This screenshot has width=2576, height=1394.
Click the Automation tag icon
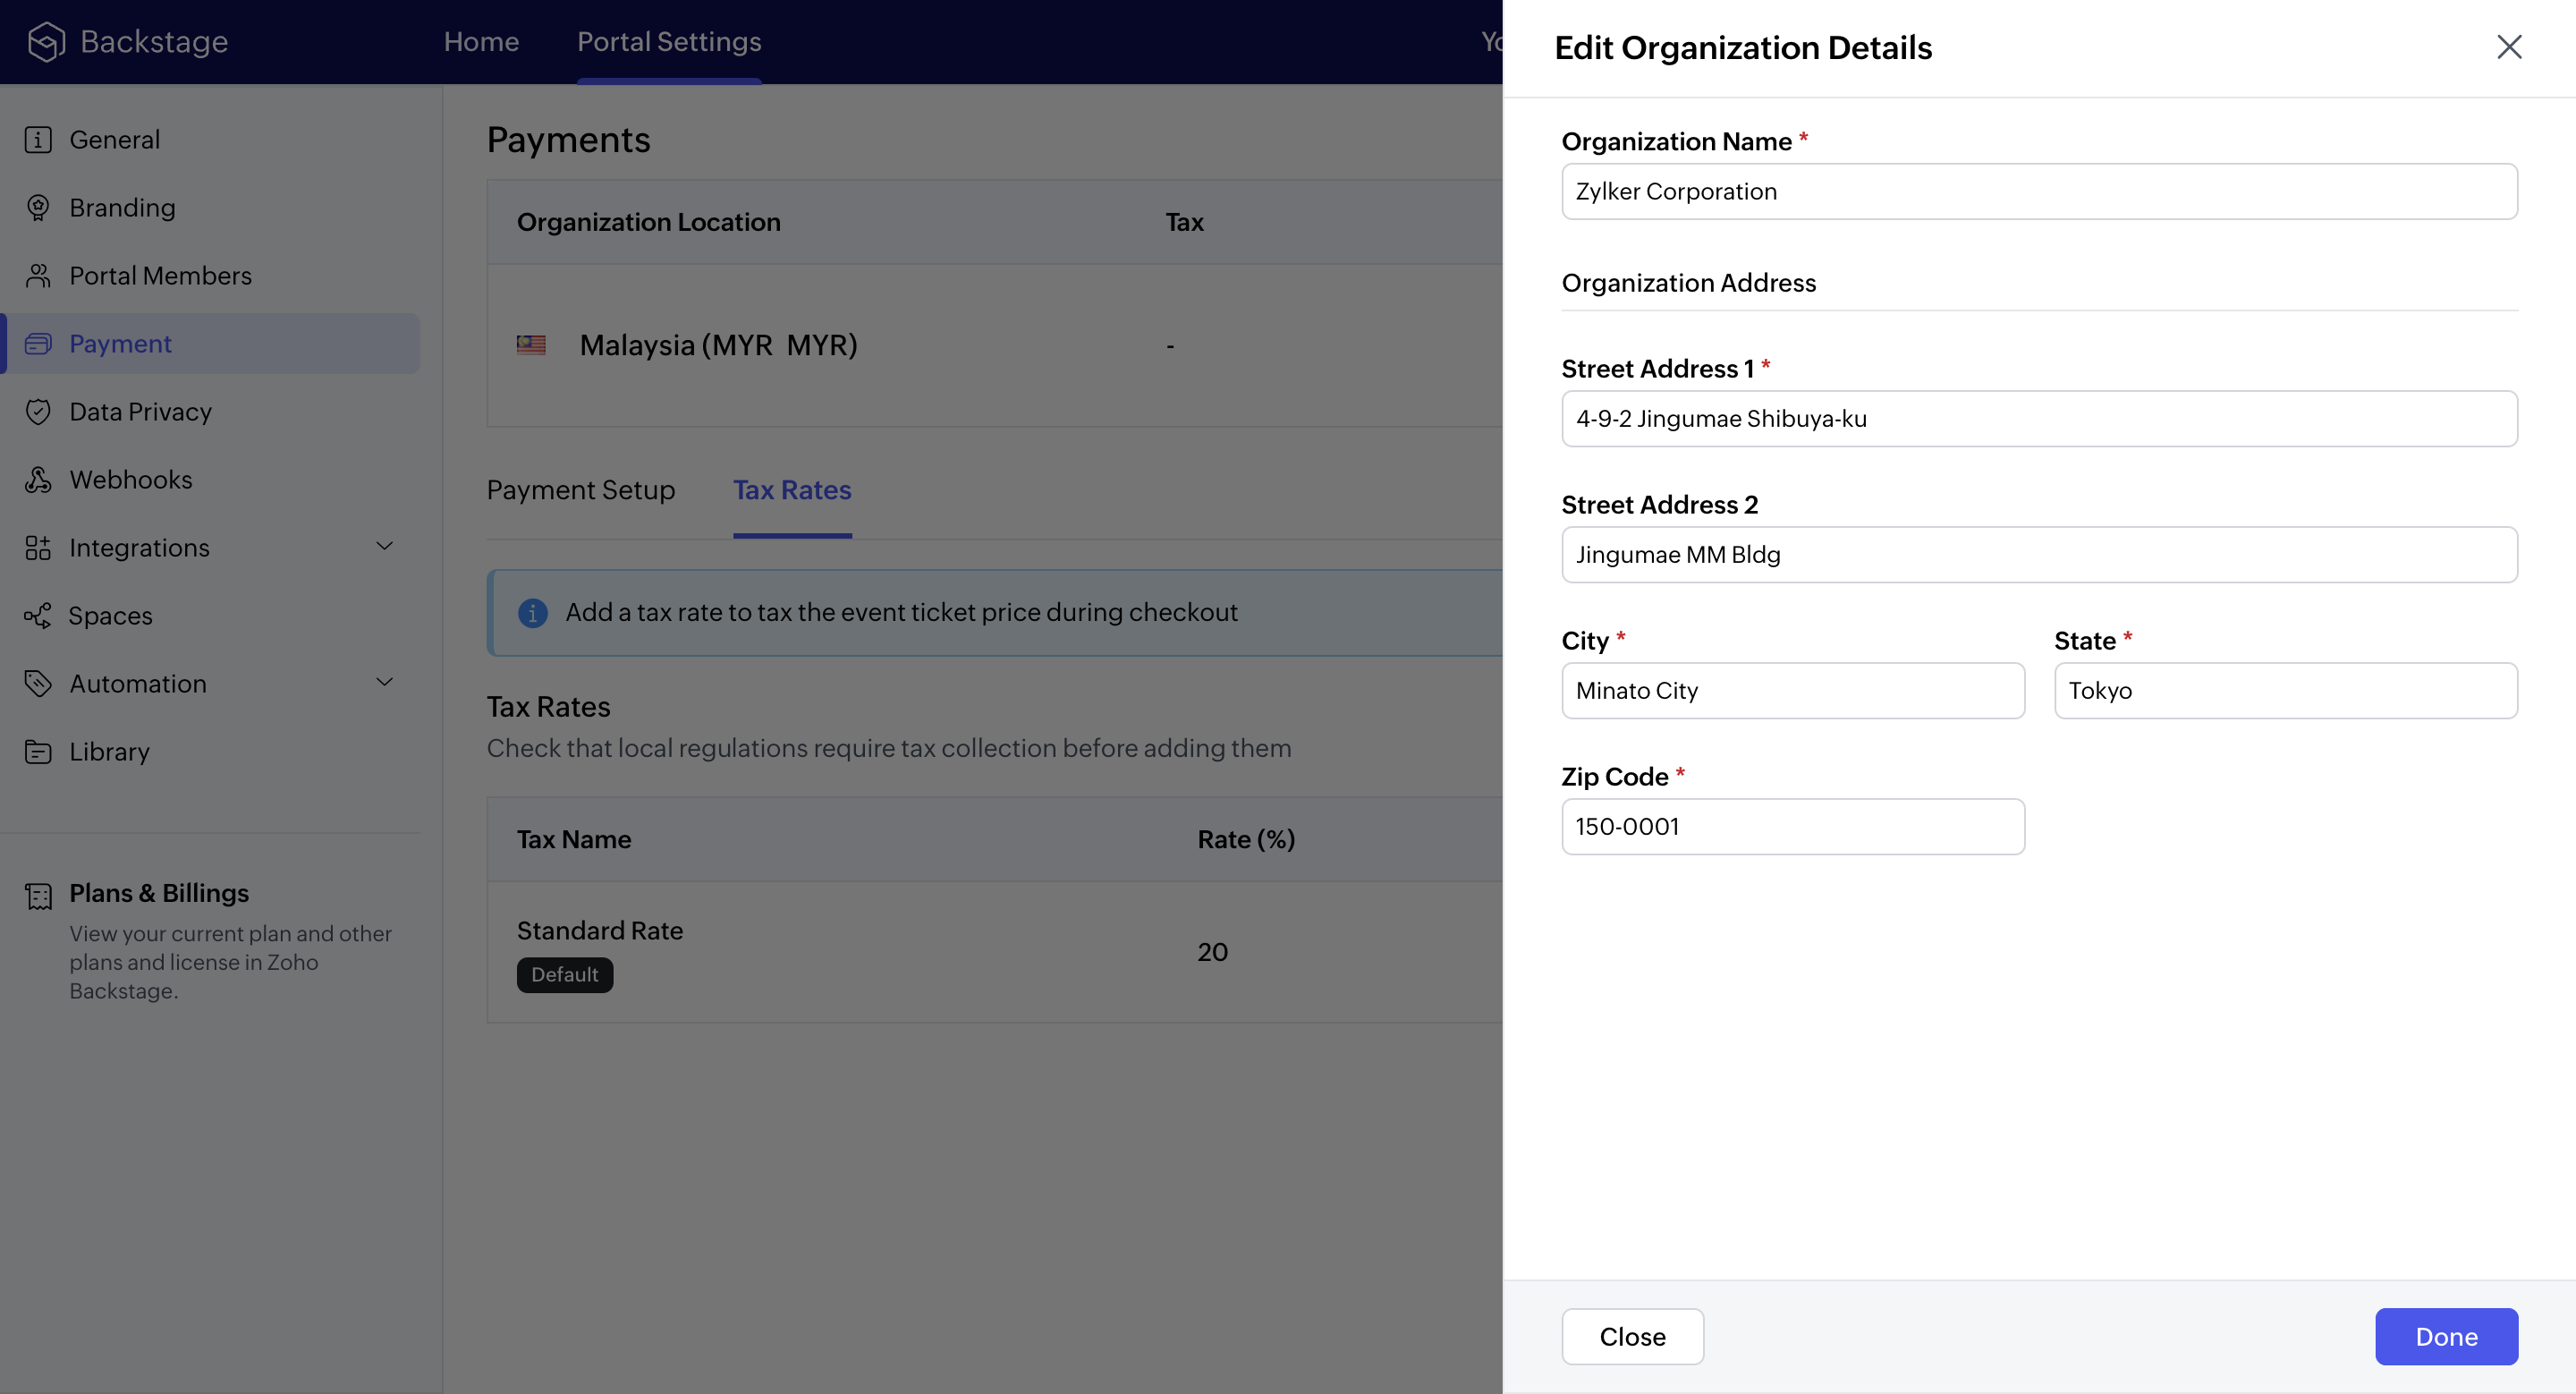pos(38,683)
